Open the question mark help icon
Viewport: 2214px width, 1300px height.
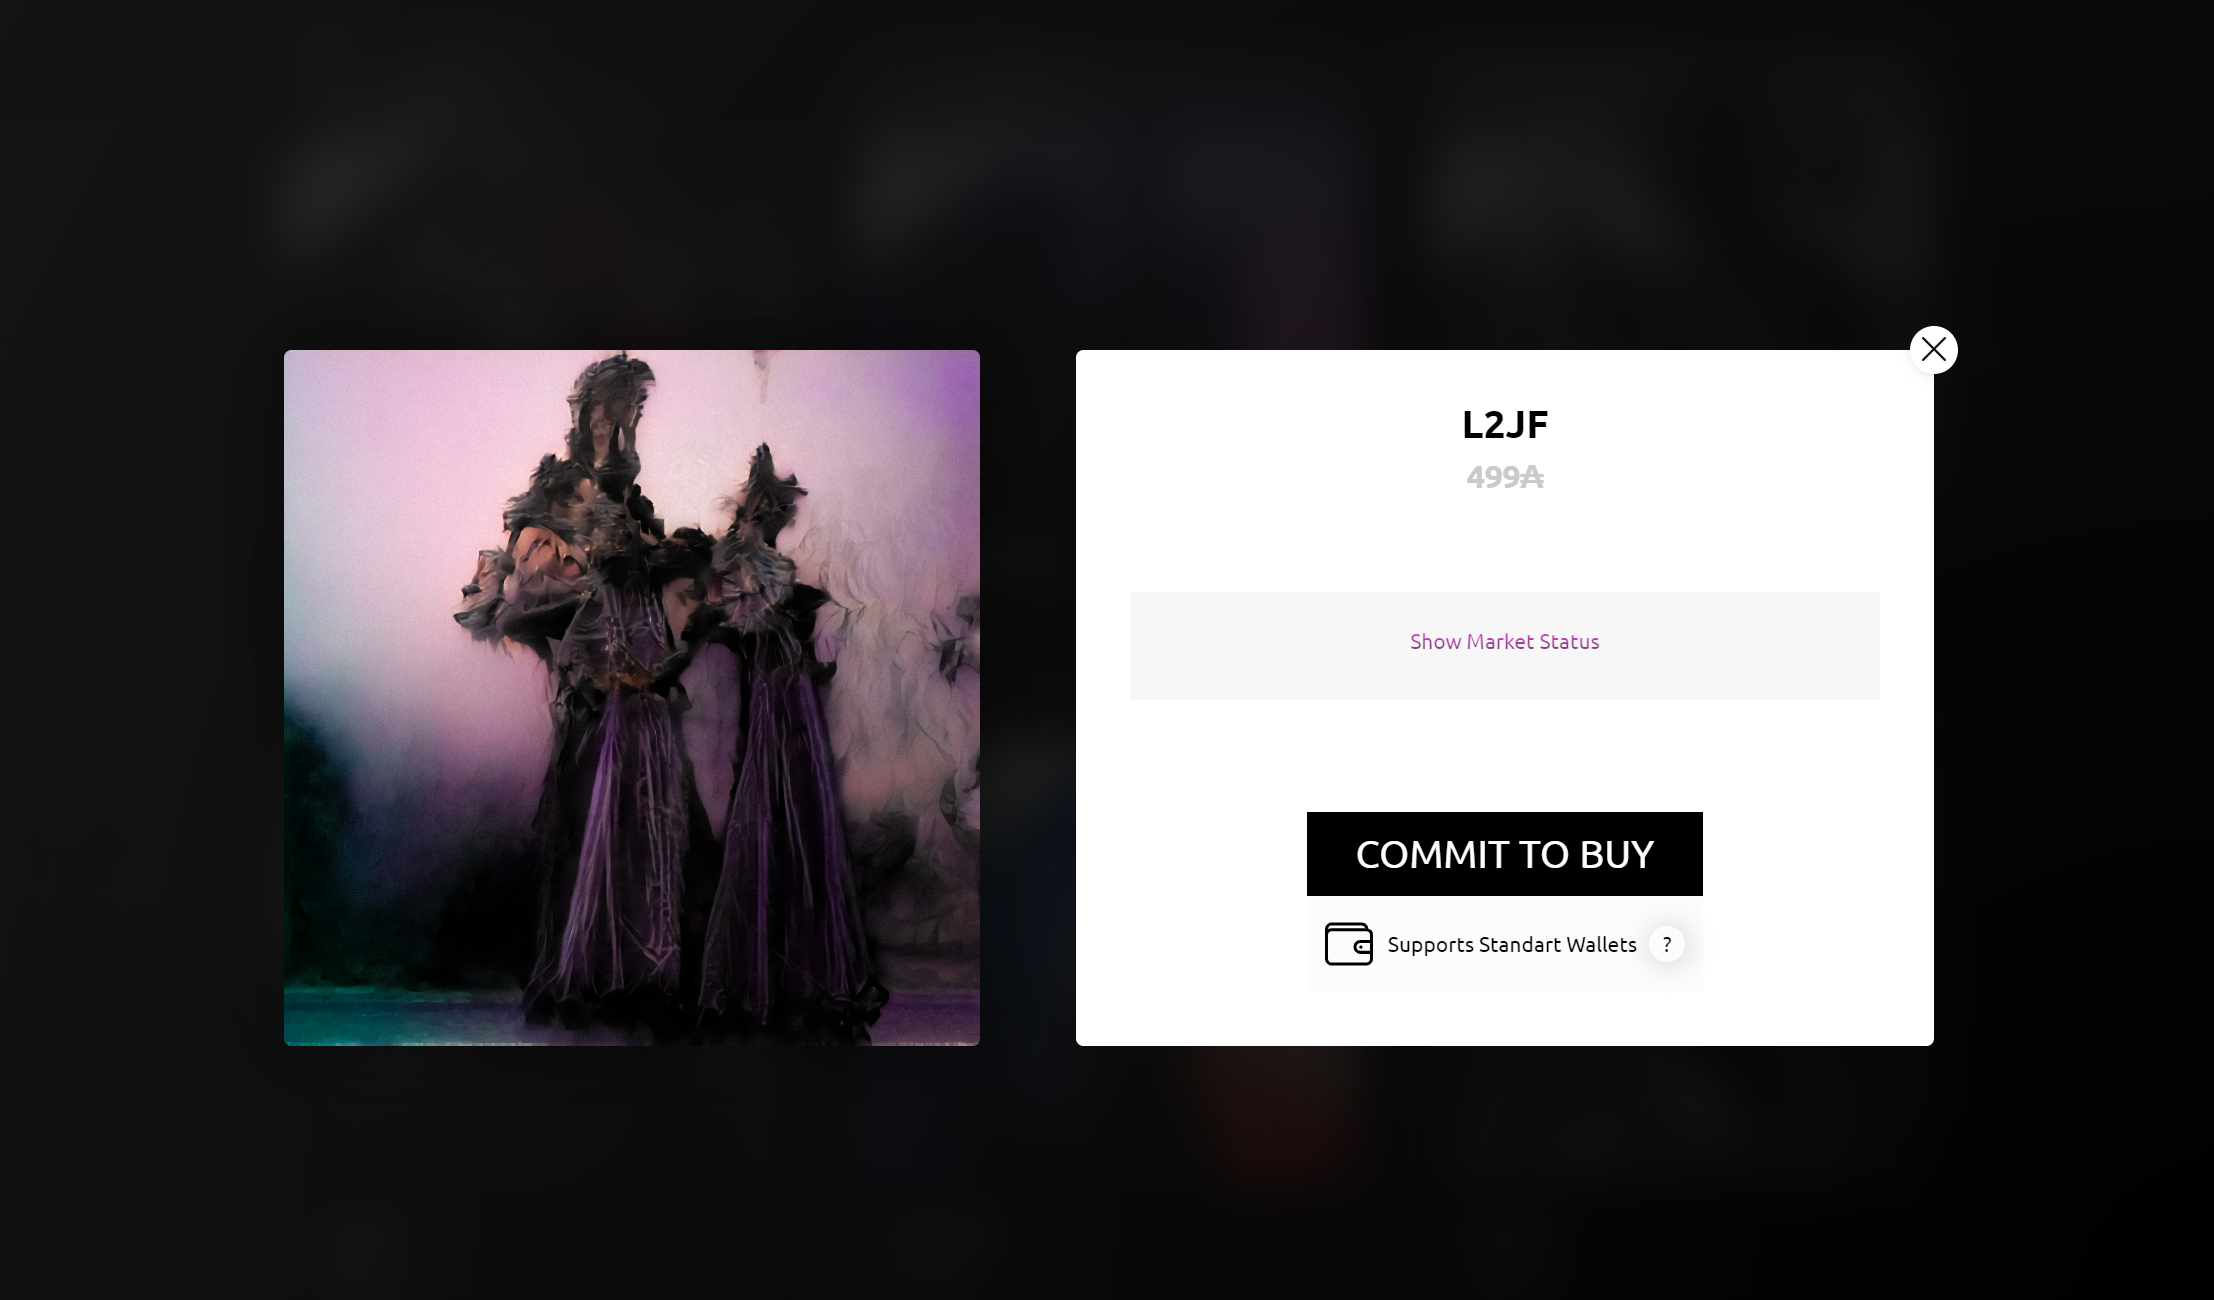(x=1666, y=944)
